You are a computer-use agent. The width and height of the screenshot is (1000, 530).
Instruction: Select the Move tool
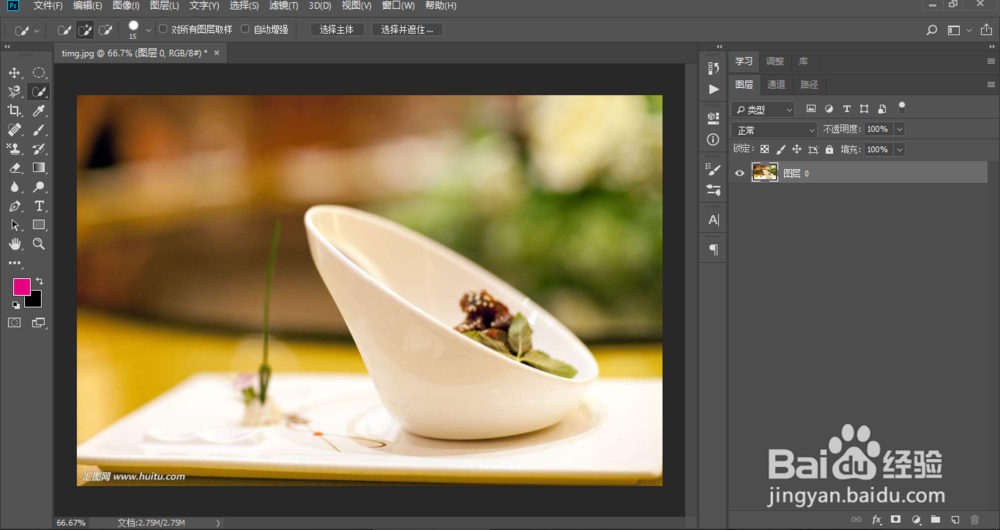15,73
